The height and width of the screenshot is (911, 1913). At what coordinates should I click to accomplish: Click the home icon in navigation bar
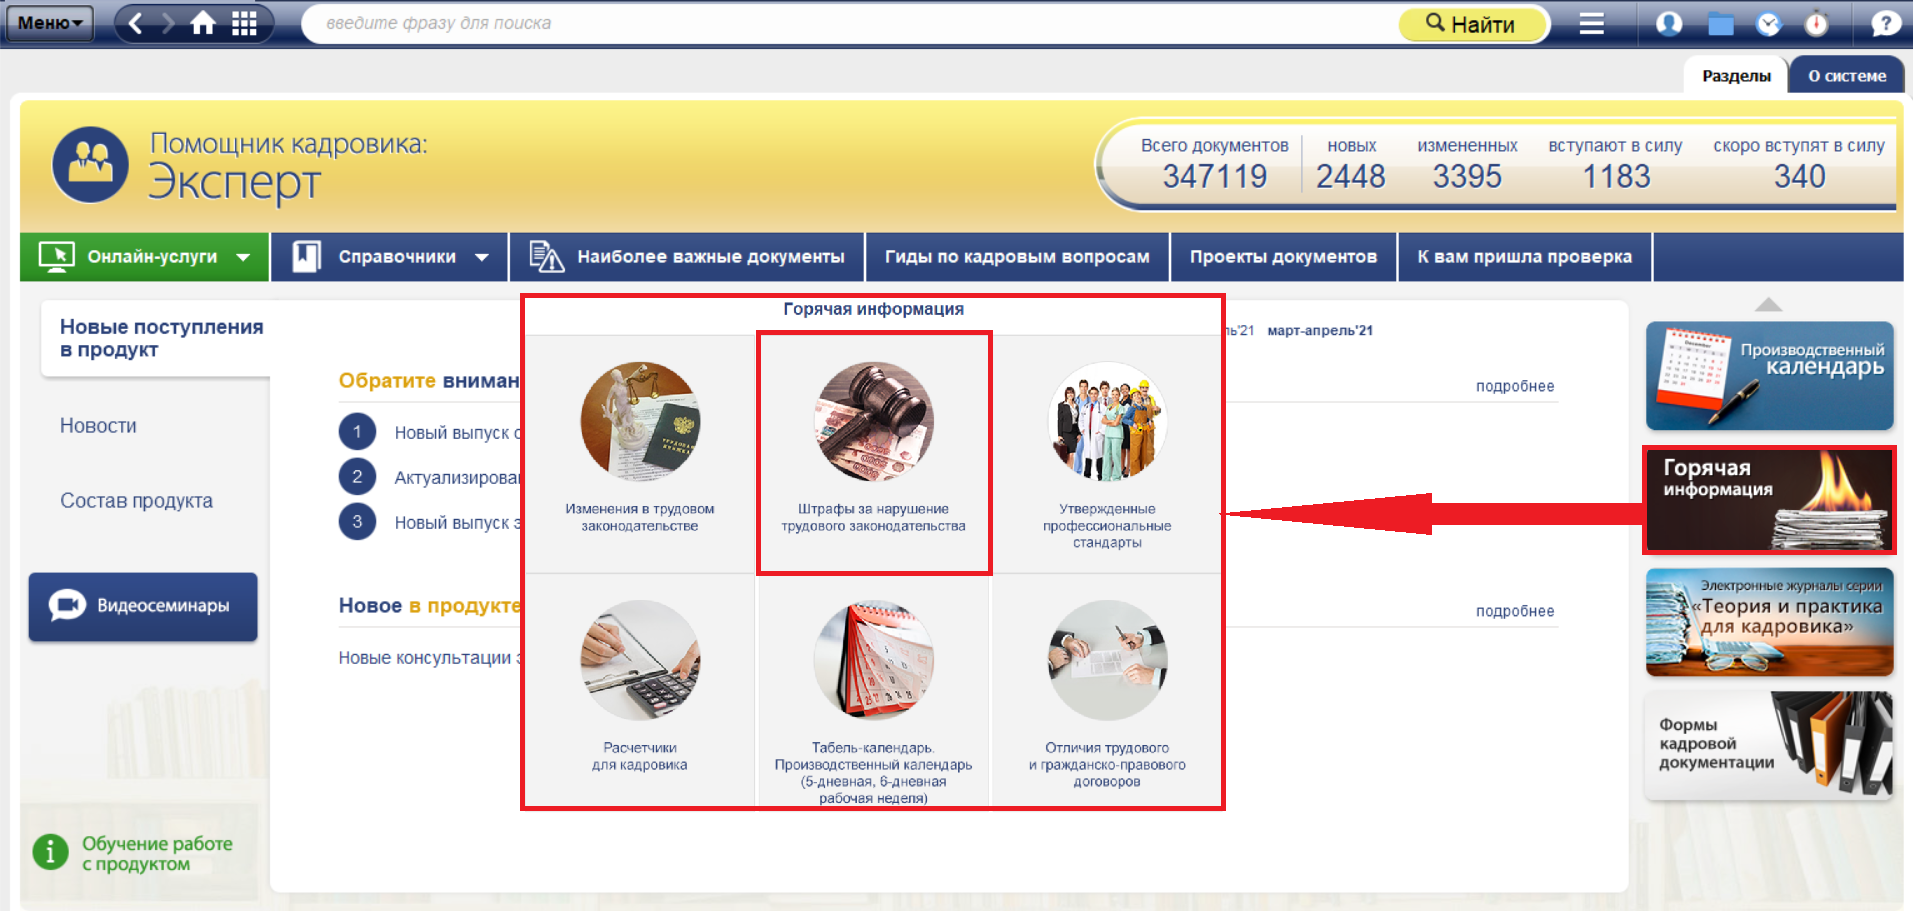[x=203, y=23]
